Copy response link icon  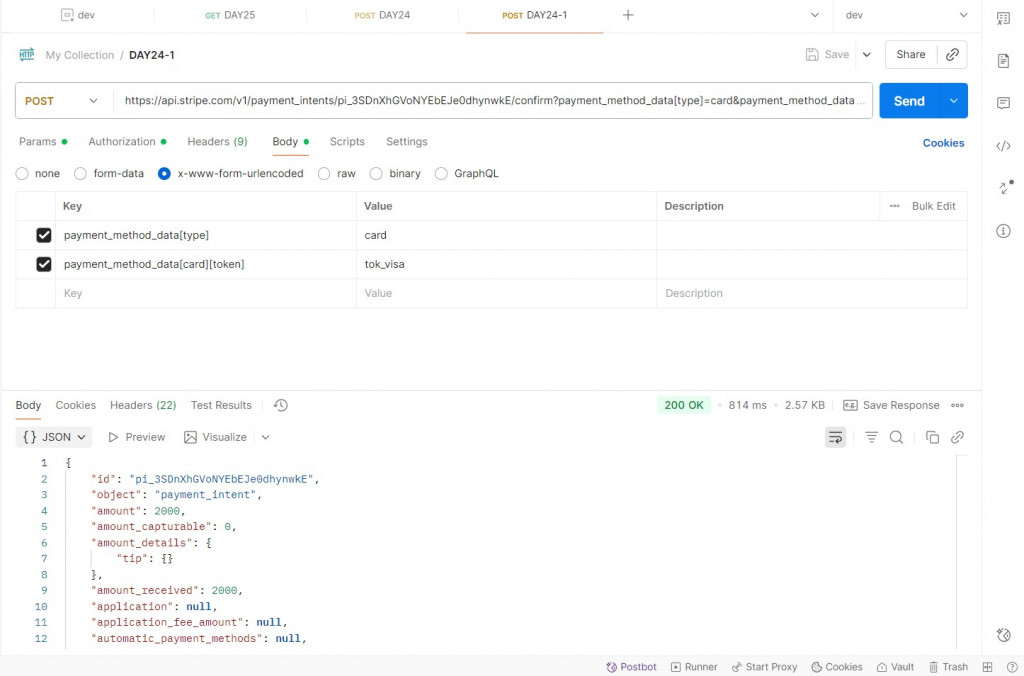[957, 437]
